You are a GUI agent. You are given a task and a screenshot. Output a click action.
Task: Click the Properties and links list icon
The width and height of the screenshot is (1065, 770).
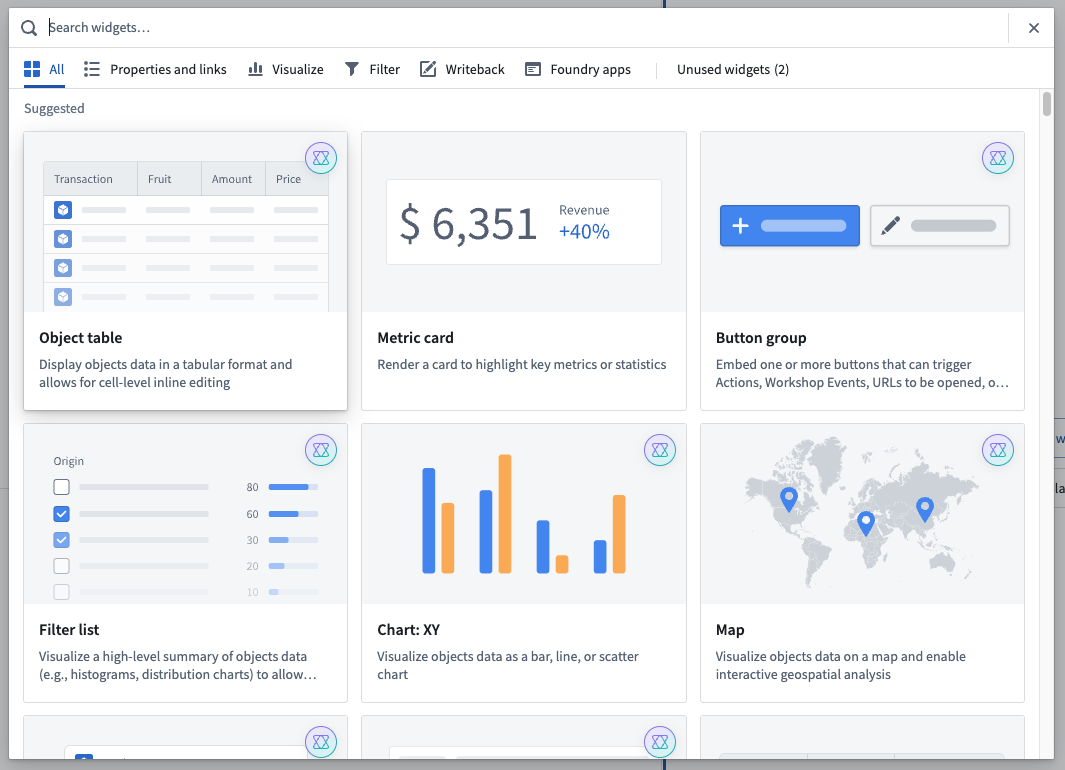tap(92, 69)
